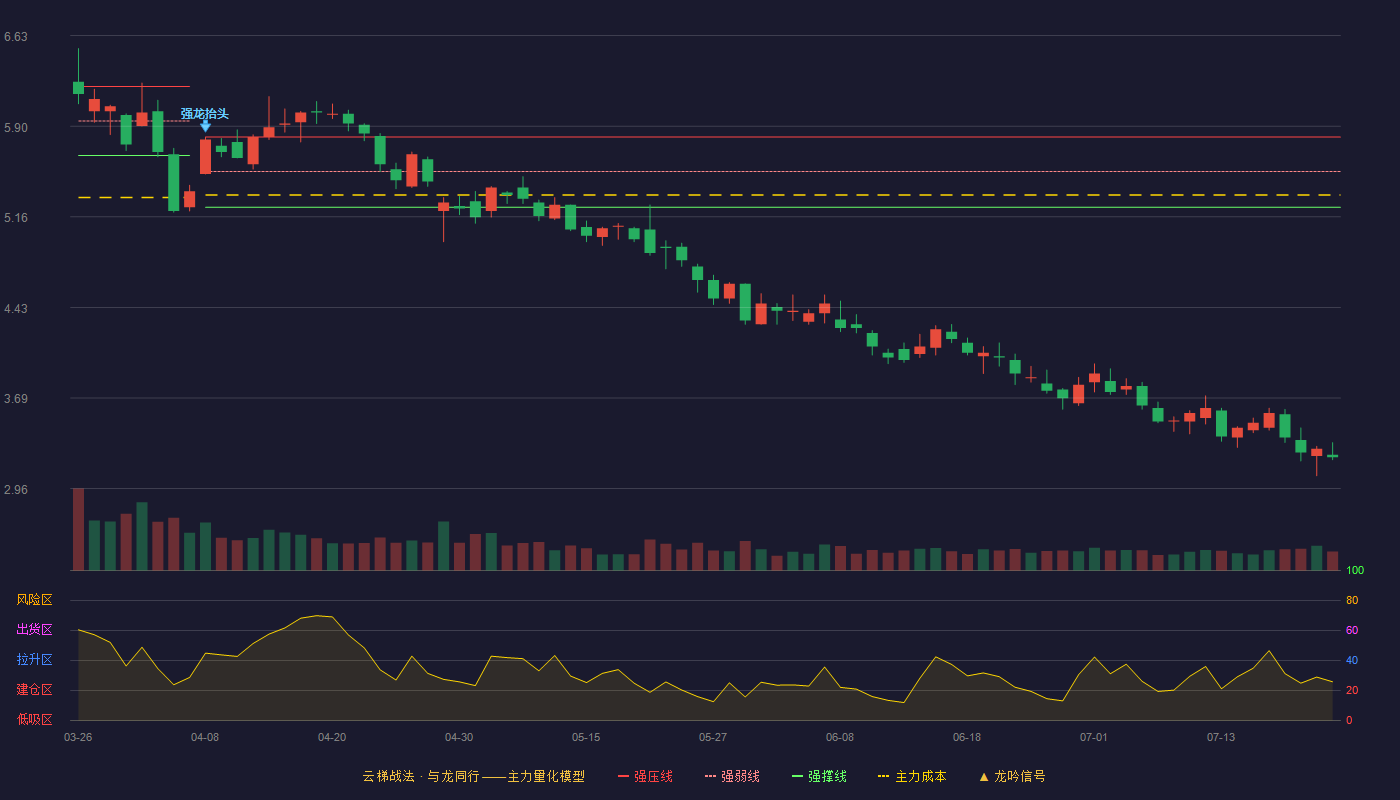Click the 05-27 date label
1400x800 pixels.
(x=713, y=737)
